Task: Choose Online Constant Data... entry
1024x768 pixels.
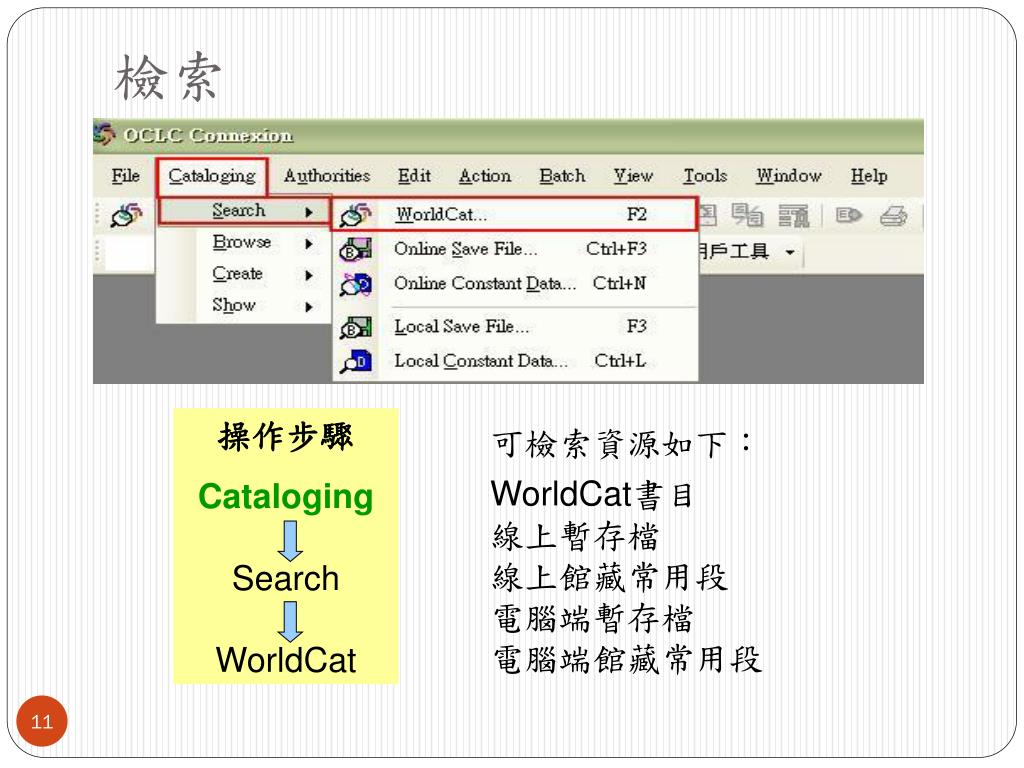Action: tap(515, 283)
